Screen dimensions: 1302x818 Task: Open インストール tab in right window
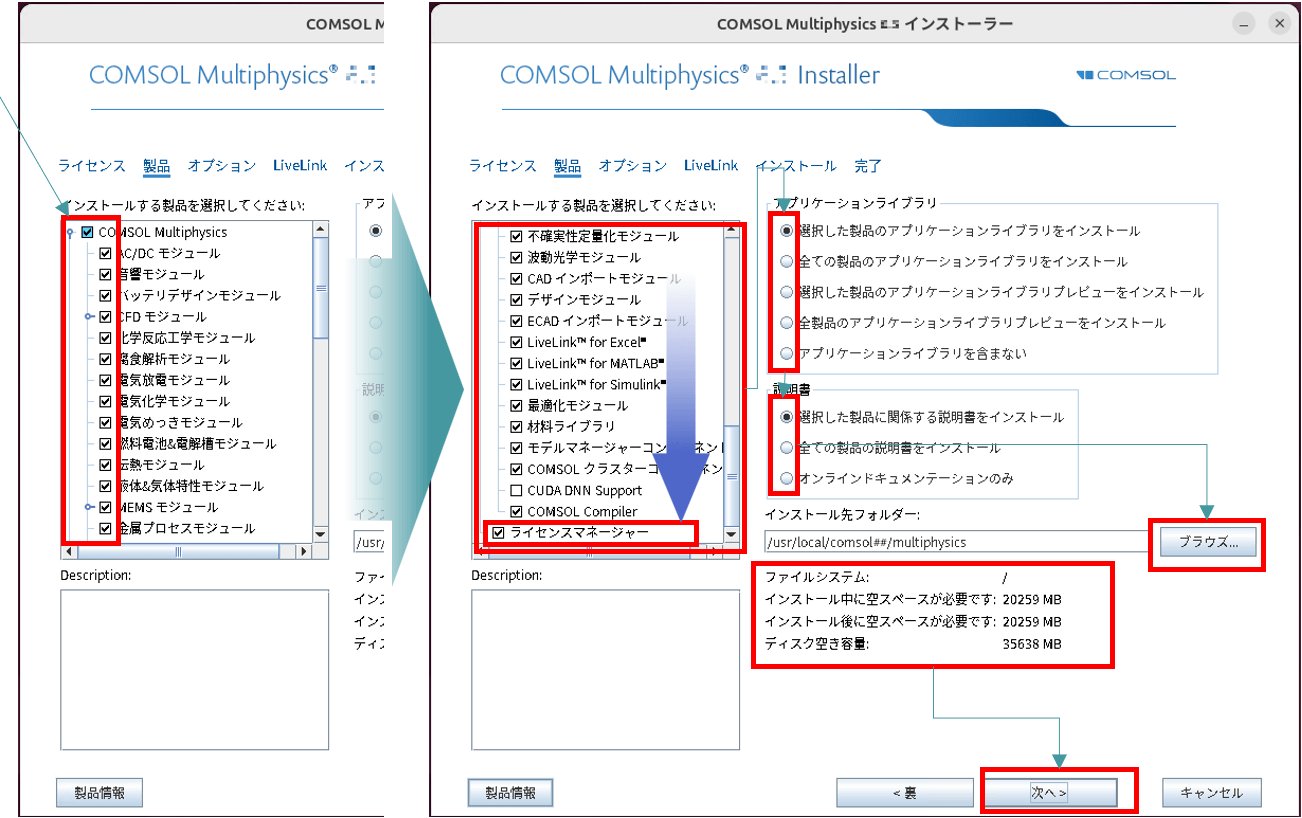796,166
